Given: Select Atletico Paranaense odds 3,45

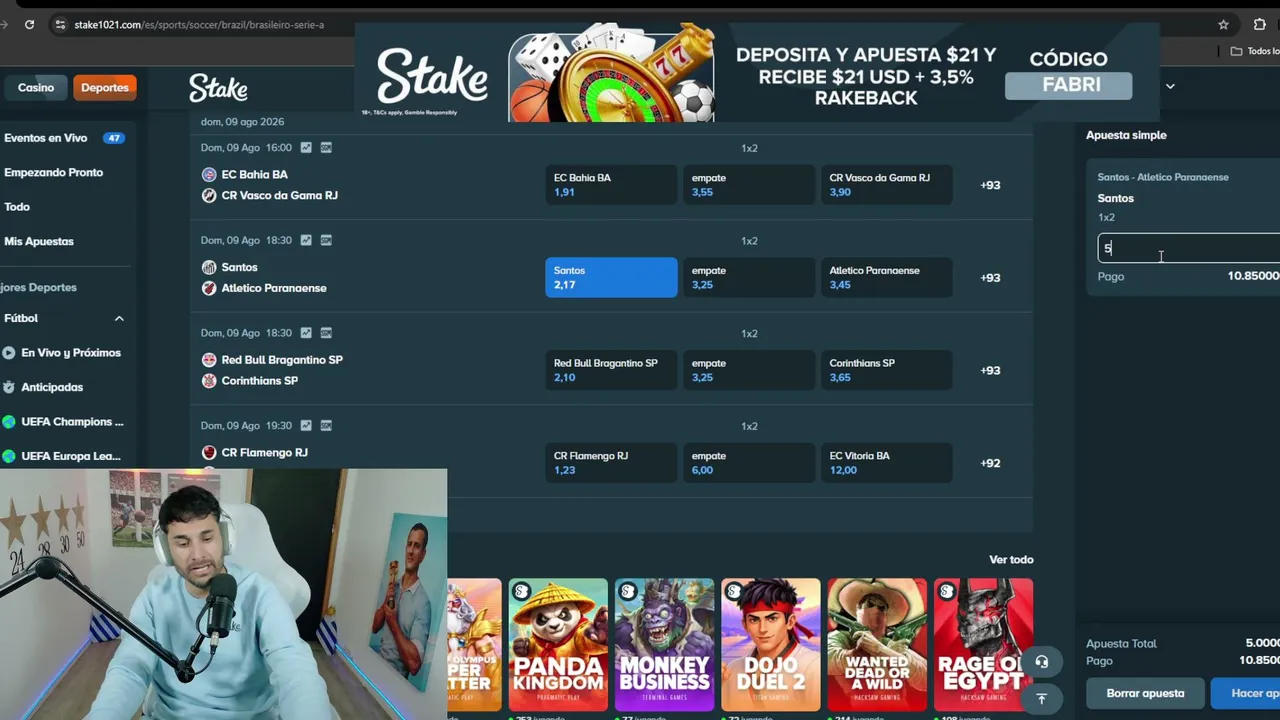Looking at the screenshot, I should (886, 277).
